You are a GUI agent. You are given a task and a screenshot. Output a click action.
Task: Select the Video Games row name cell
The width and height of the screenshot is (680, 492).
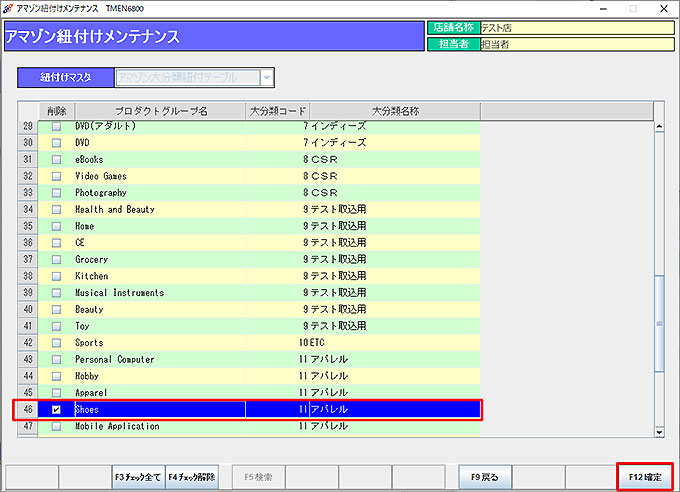pos(158,176)
